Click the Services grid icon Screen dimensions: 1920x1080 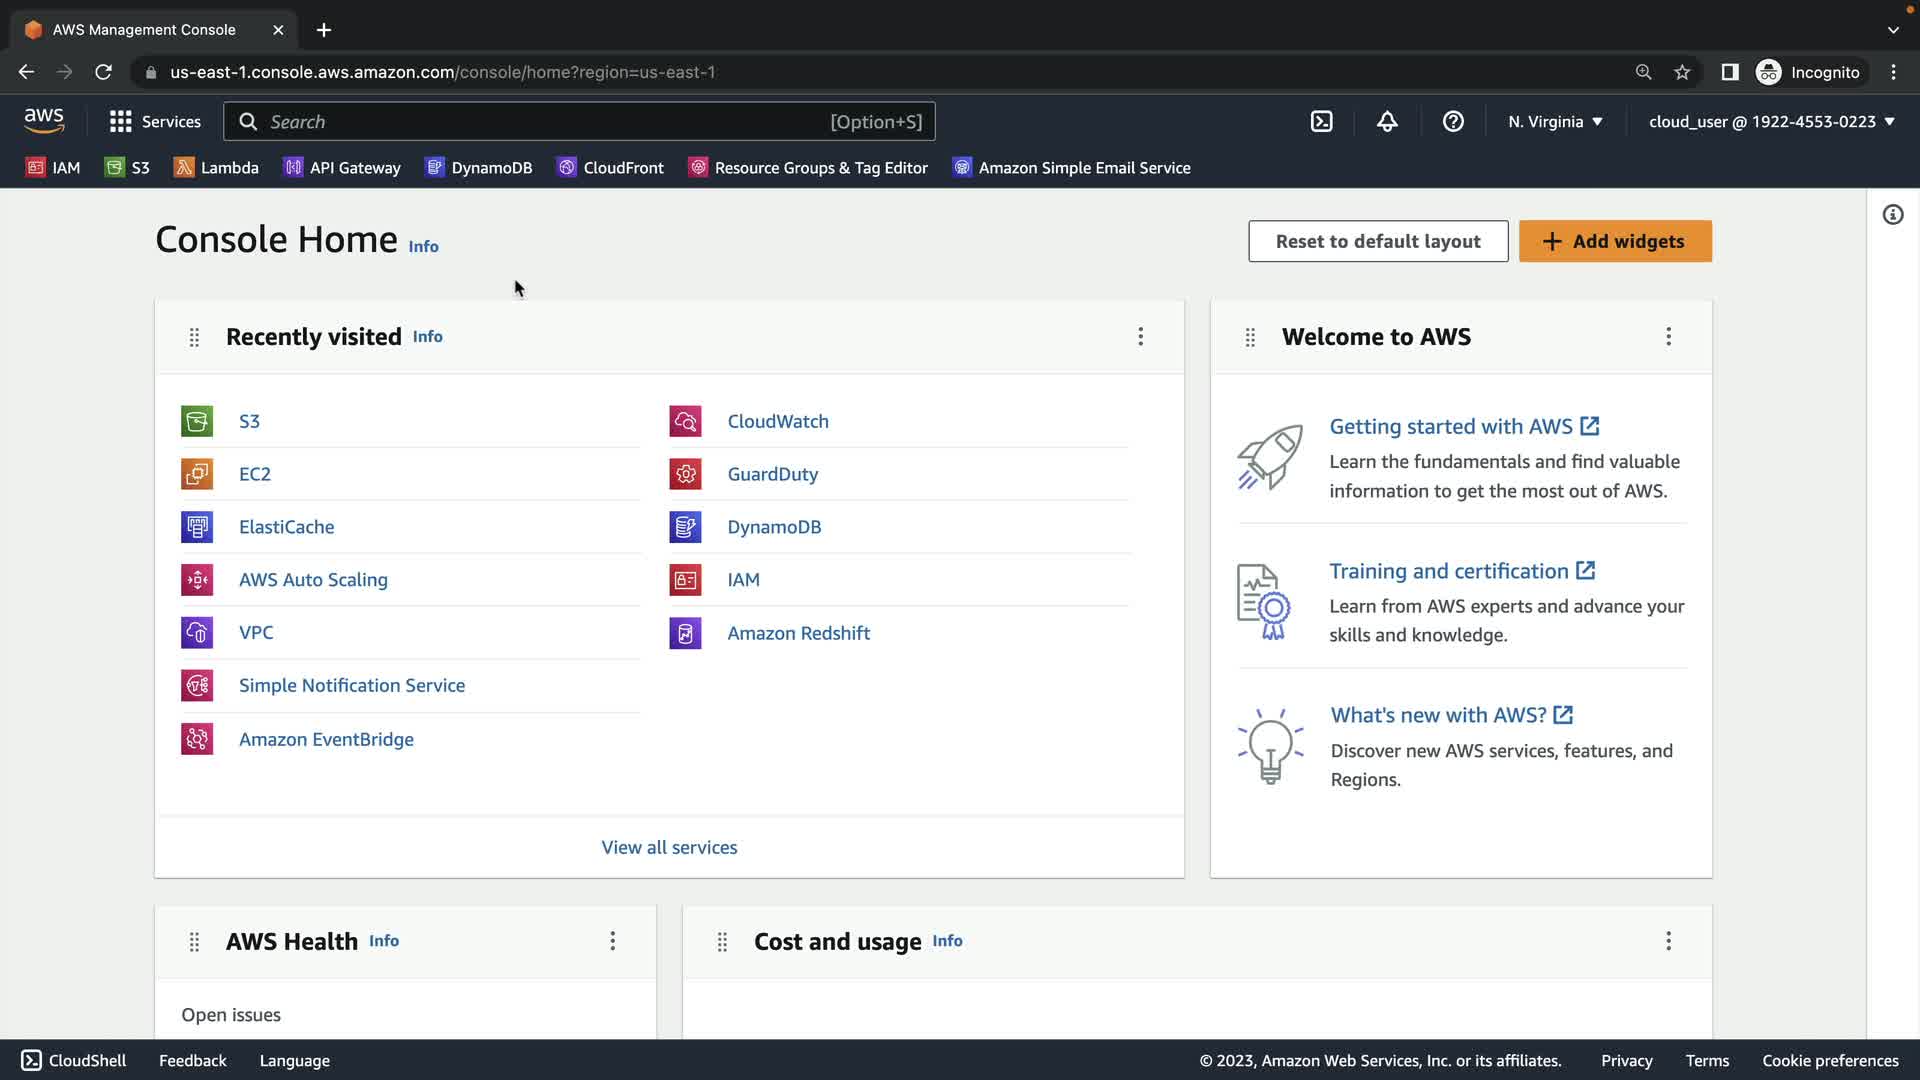point(121,121)
